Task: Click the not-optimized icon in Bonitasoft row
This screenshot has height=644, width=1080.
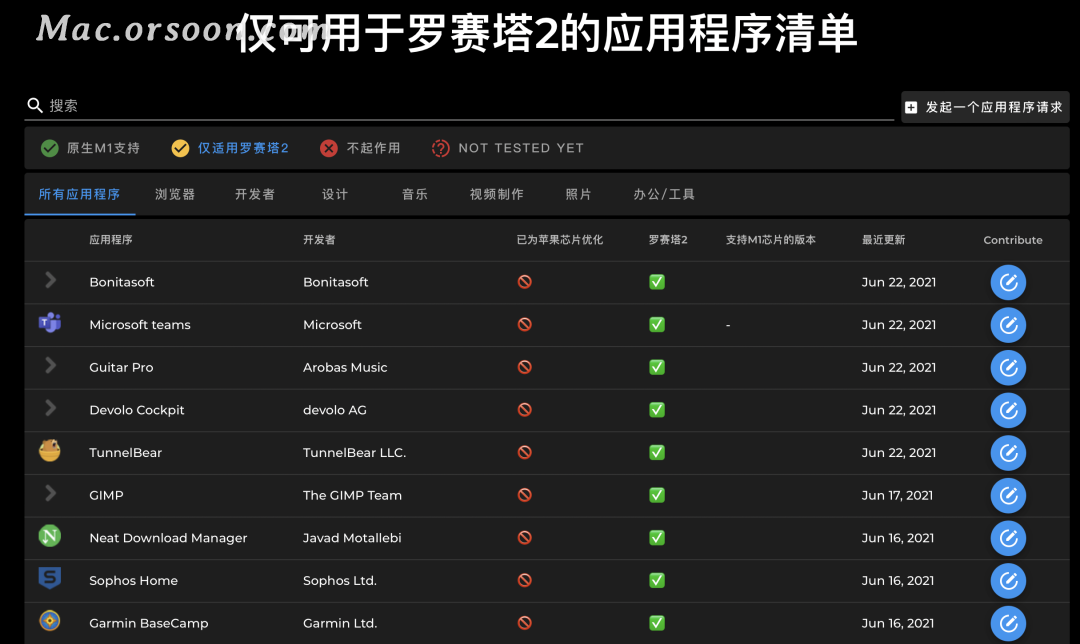Action: pyautogui.click(x=525, y=282)
